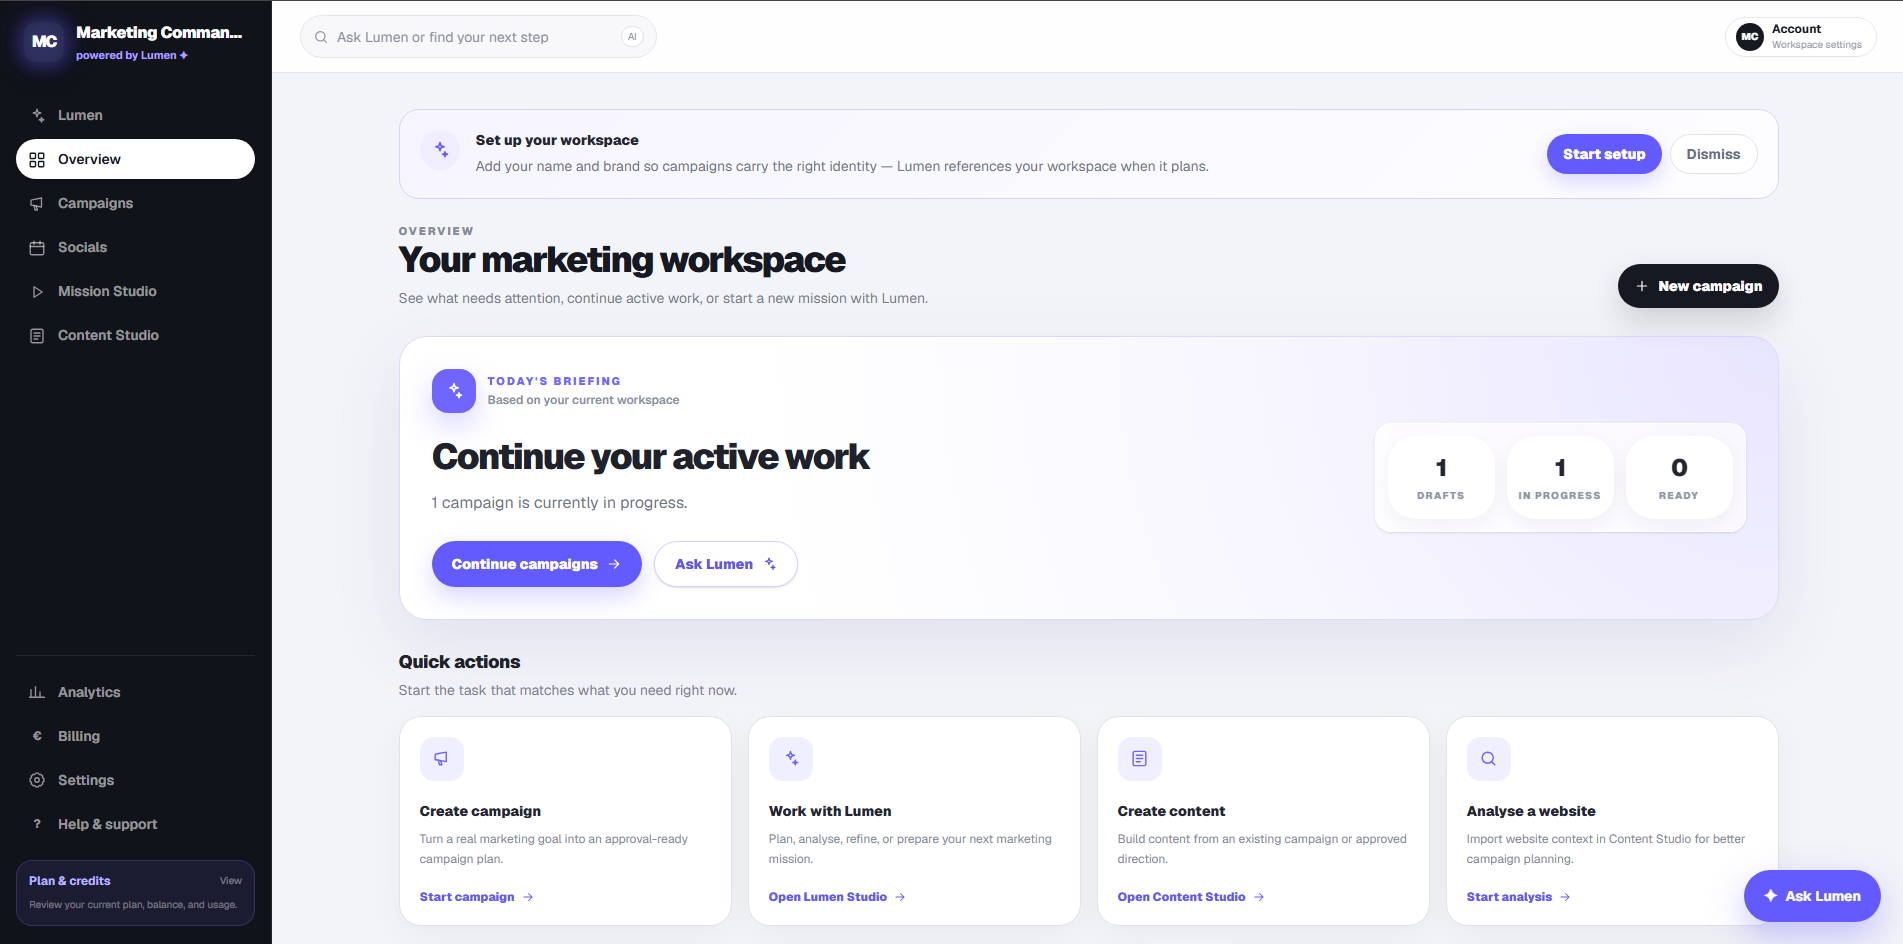Click the euro icon beside Billing
This screenshot has height=944, width=1903.
37,736
